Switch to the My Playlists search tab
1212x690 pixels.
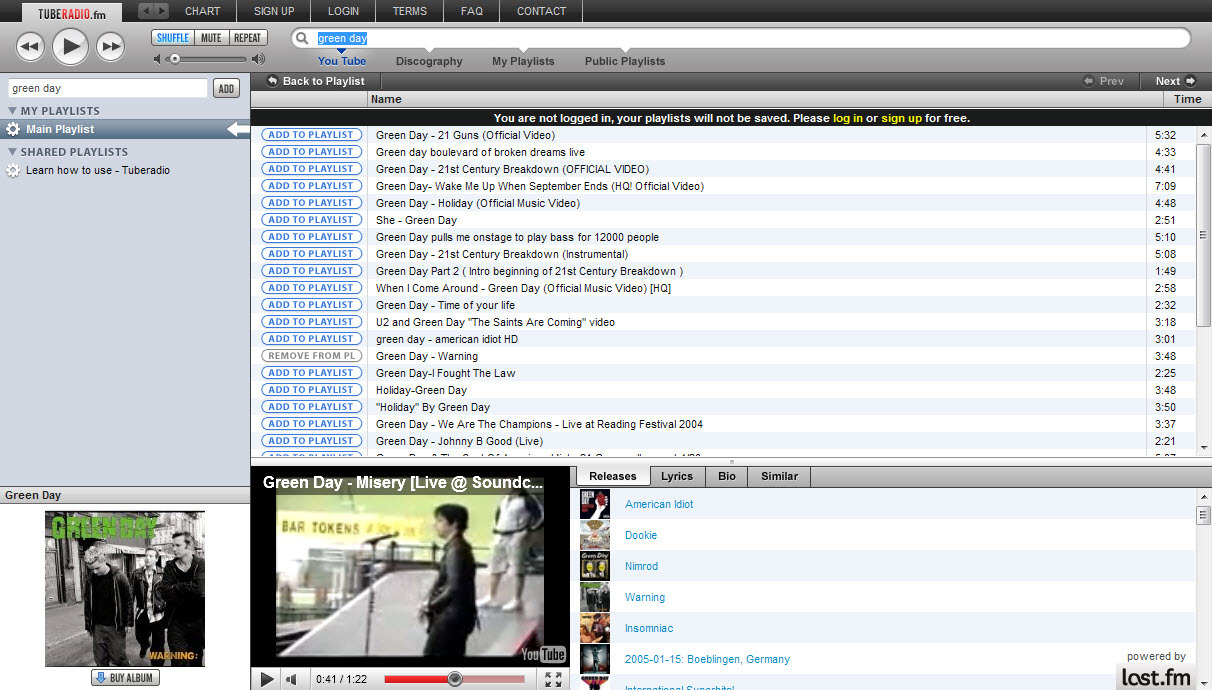(523, 61)
